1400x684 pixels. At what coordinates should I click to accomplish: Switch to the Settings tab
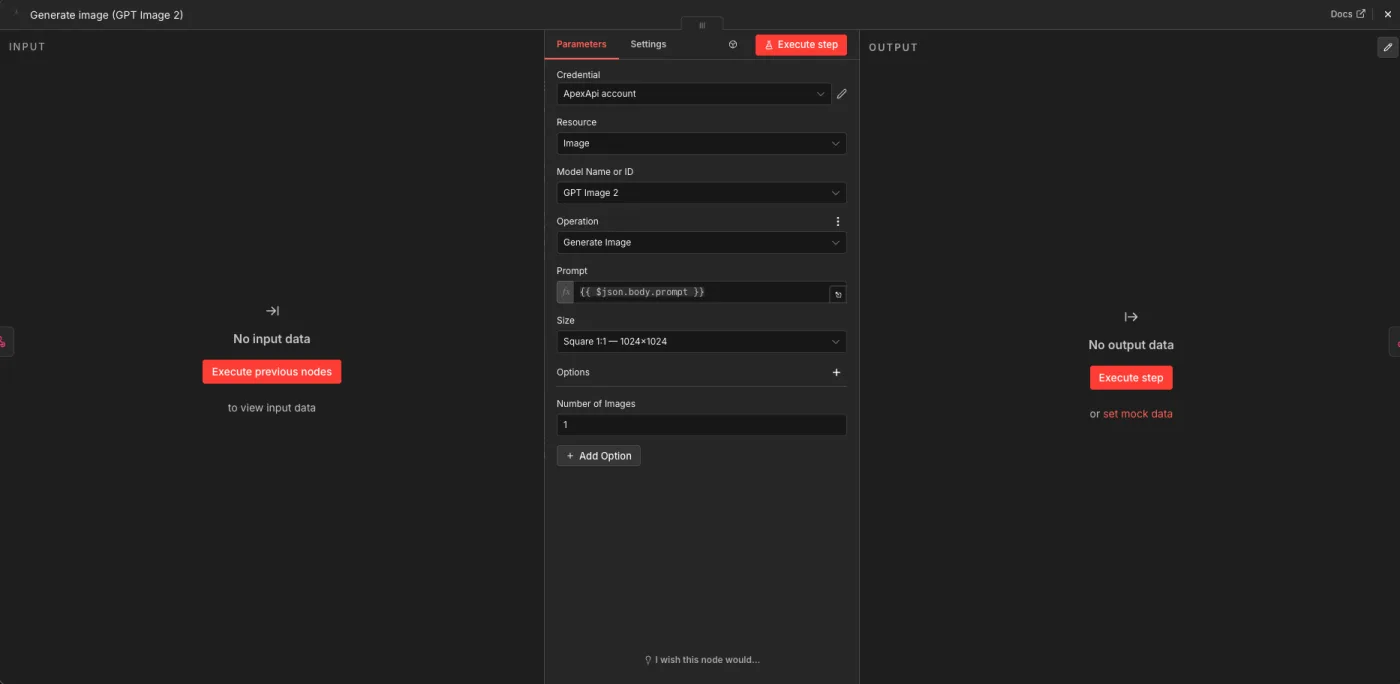tap(648, 44)
